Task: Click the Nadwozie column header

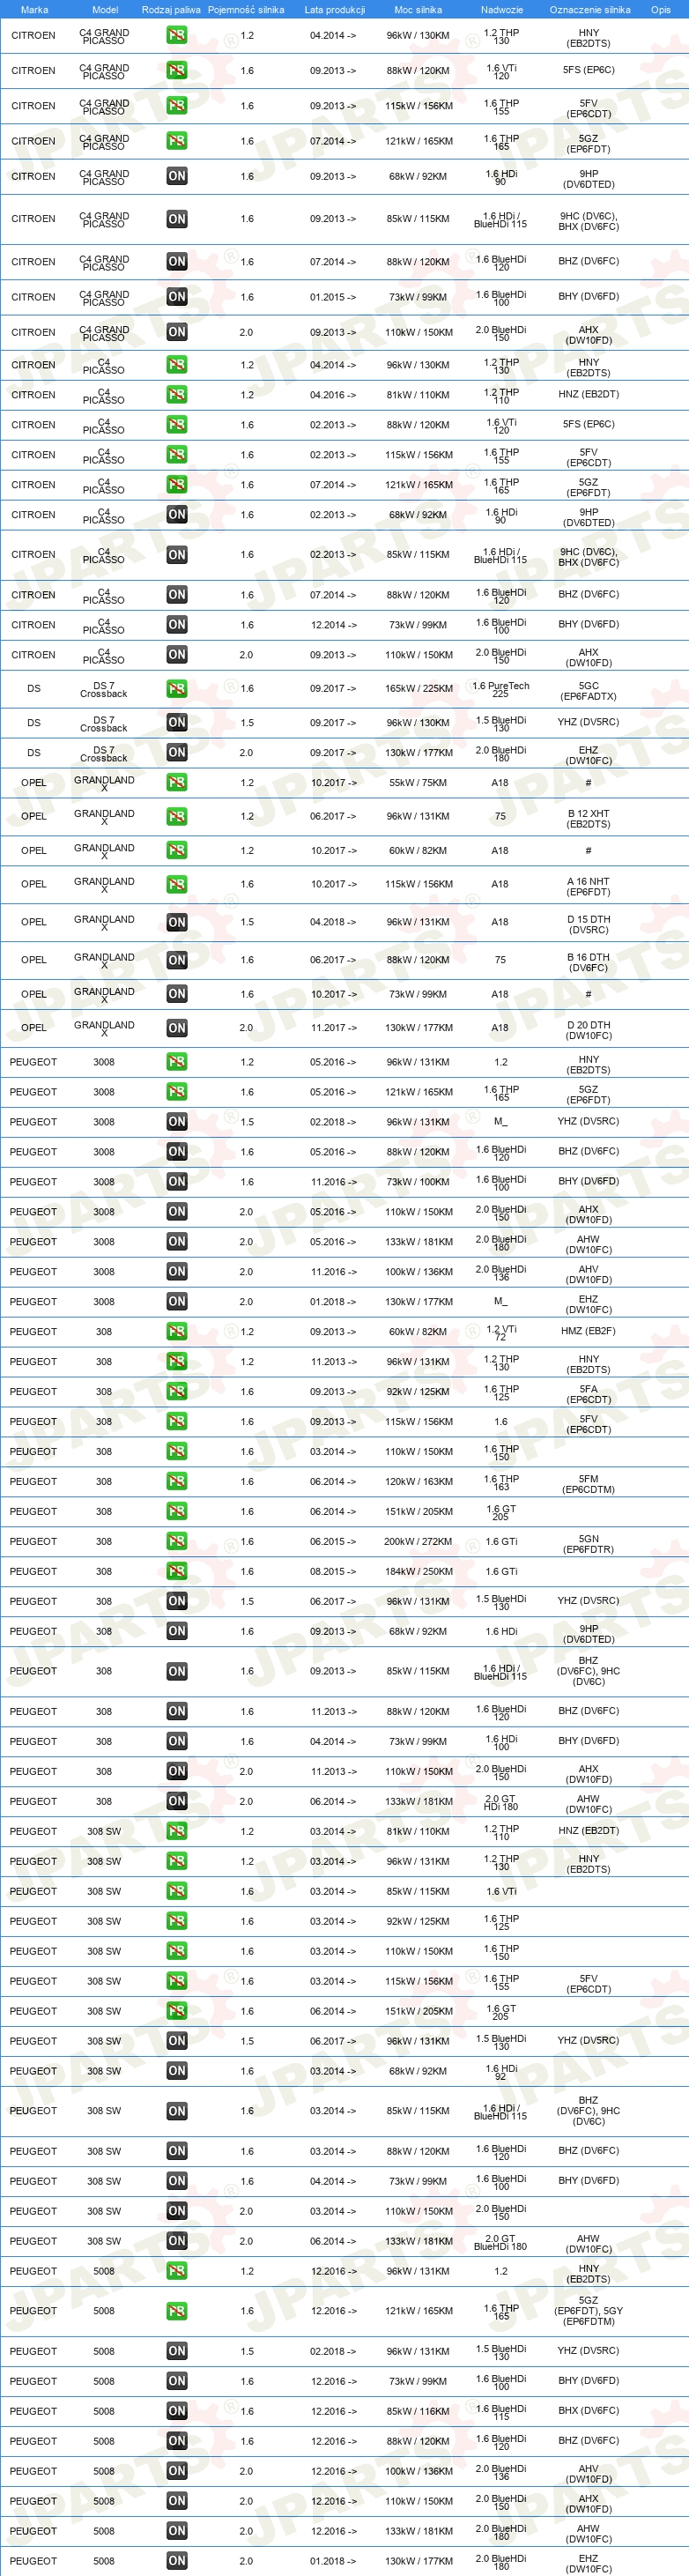Action: tap(502, 10)
